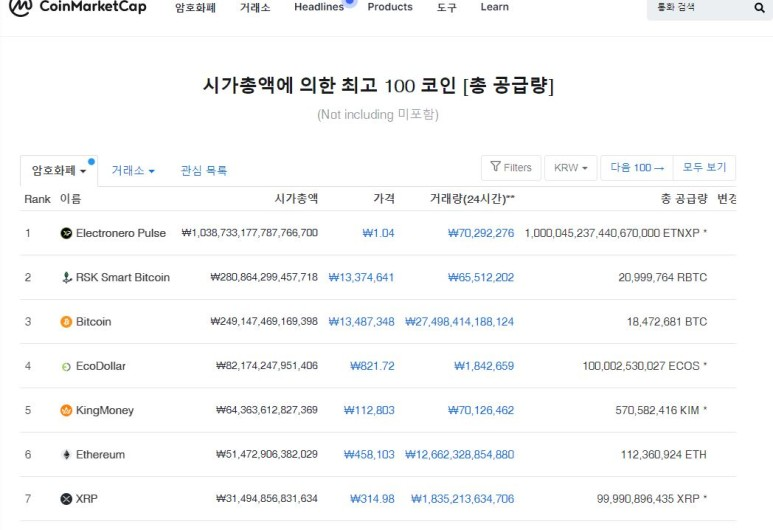Viewport: 773px width, 530px height.
Task: Click RSK Smart Bitcoin price ₩13,374,641
Action: point(361,278)
